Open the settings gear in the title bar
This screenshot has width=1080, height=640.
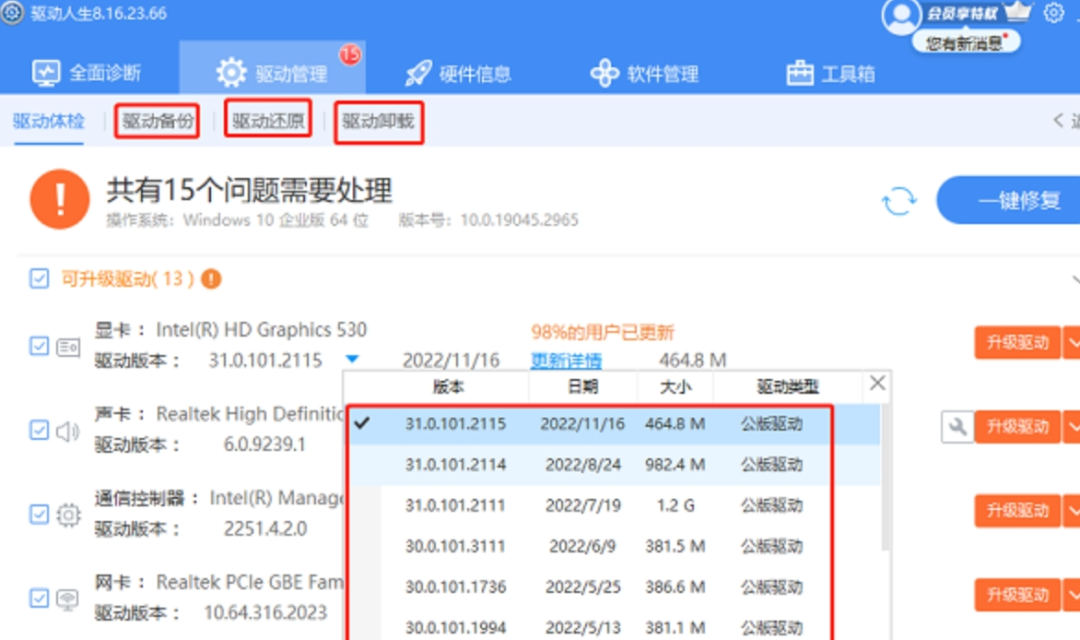(1054, 13)
